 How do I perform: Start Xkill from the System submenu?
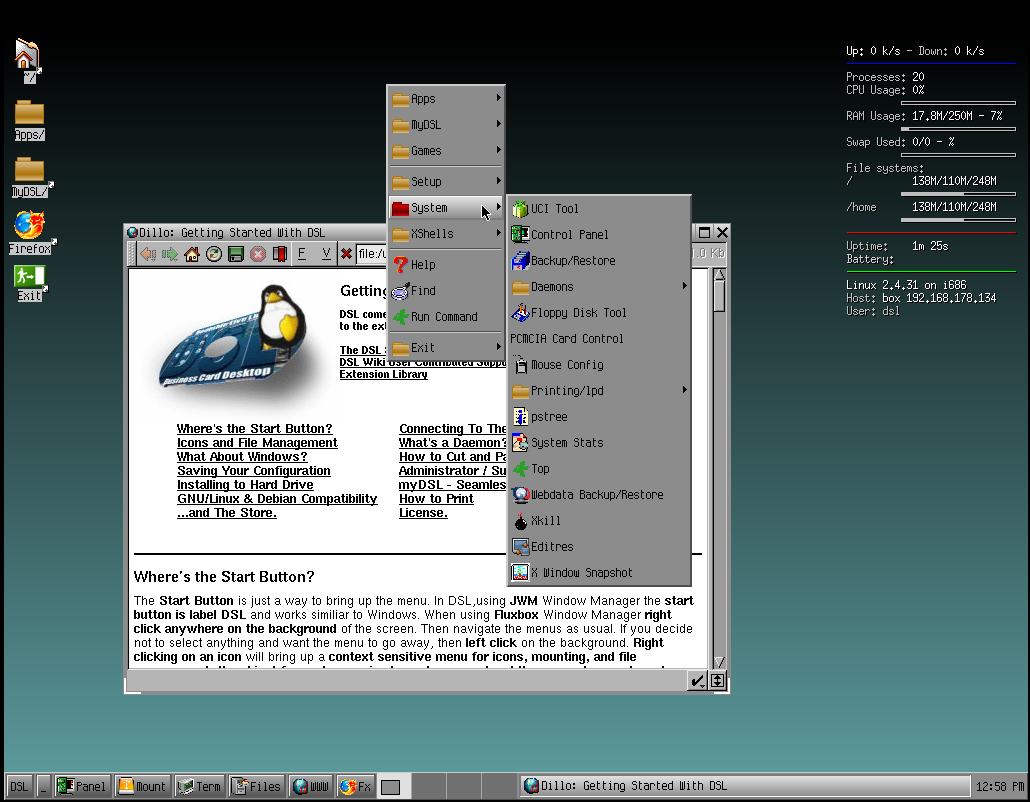click(599, 521)
